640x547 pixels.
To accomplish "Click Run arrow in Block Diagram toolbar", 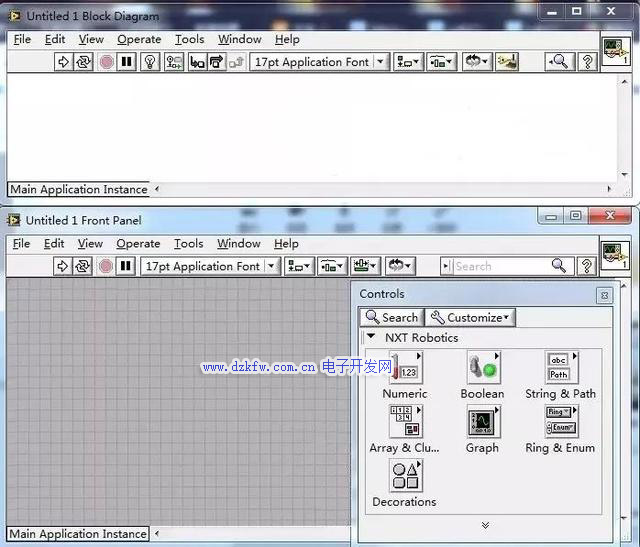I will tap(63, 62).
